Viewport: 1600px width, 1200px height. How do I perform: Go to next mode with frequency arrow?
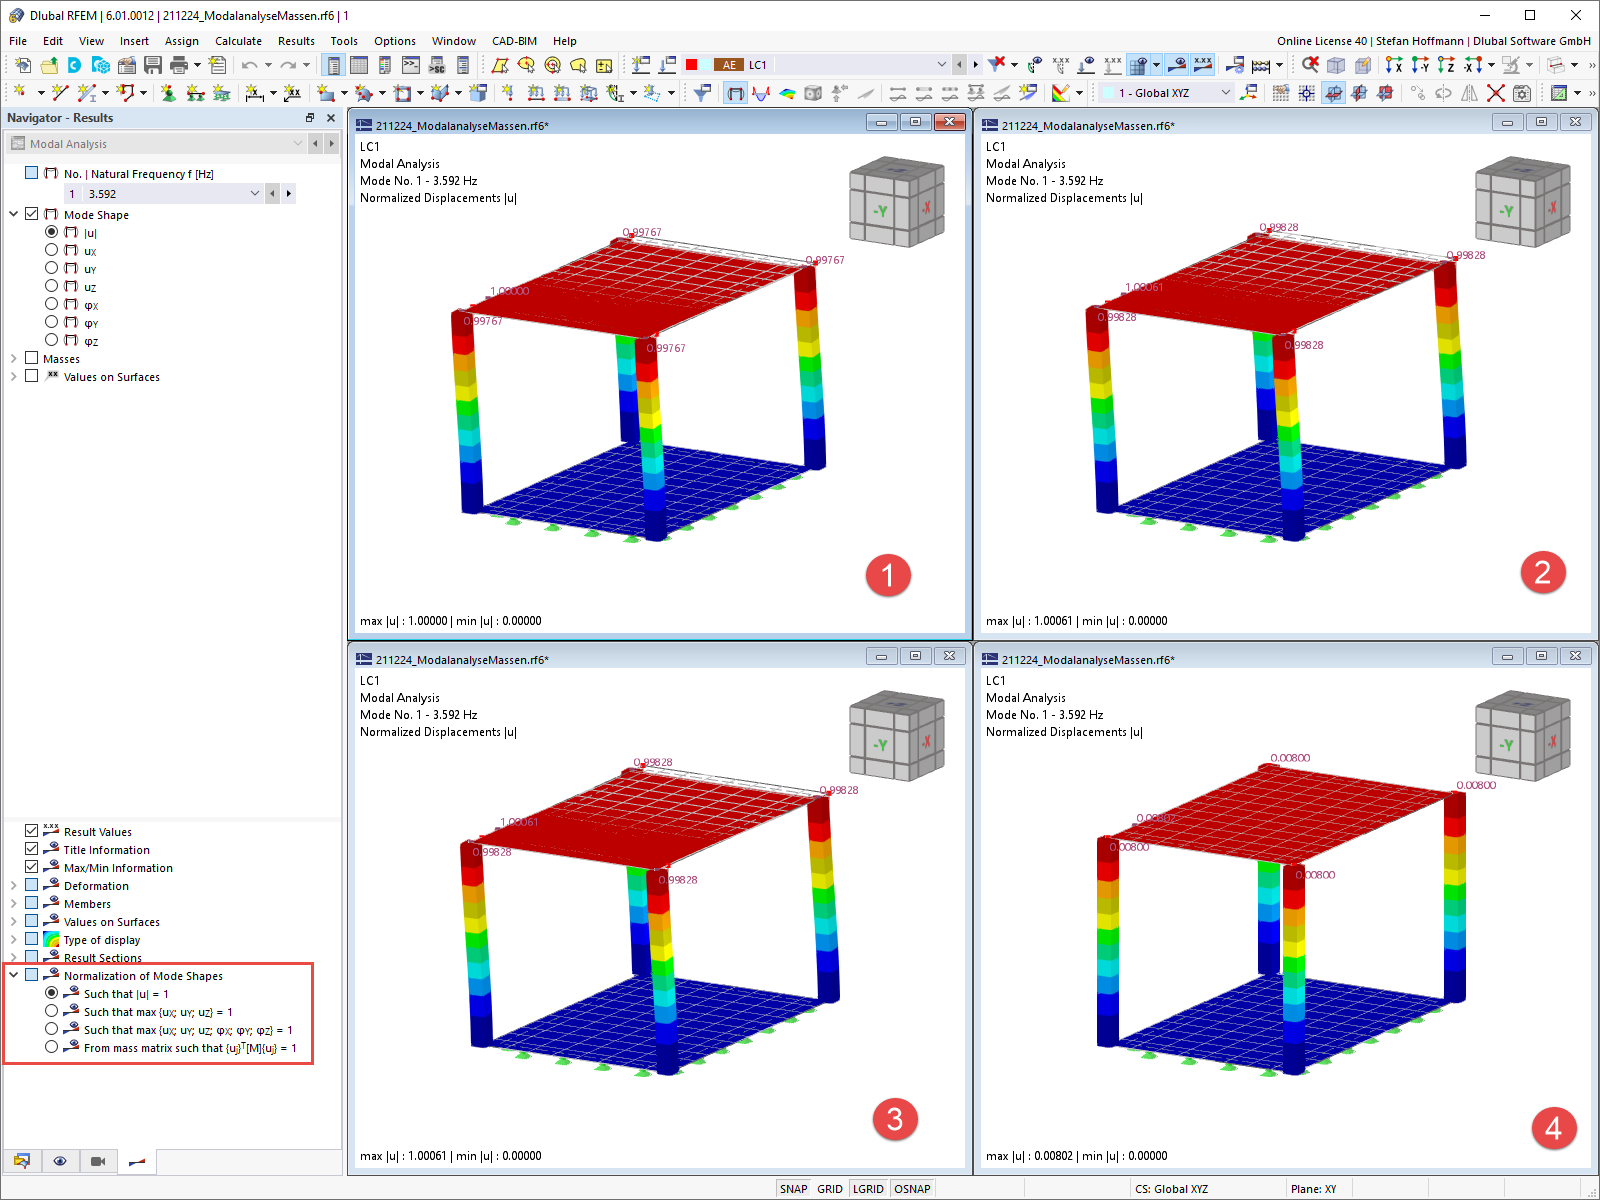click(289, 194)
